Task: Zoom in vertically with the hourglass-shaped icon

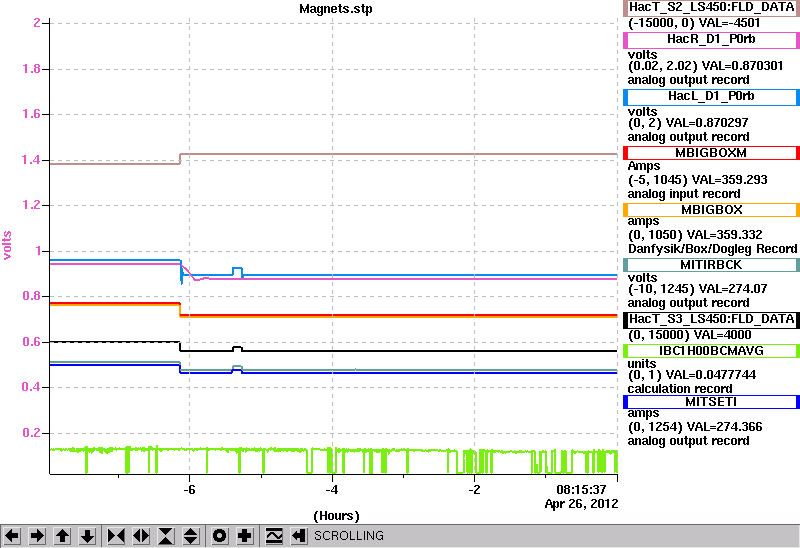Action: click(166, 536)
